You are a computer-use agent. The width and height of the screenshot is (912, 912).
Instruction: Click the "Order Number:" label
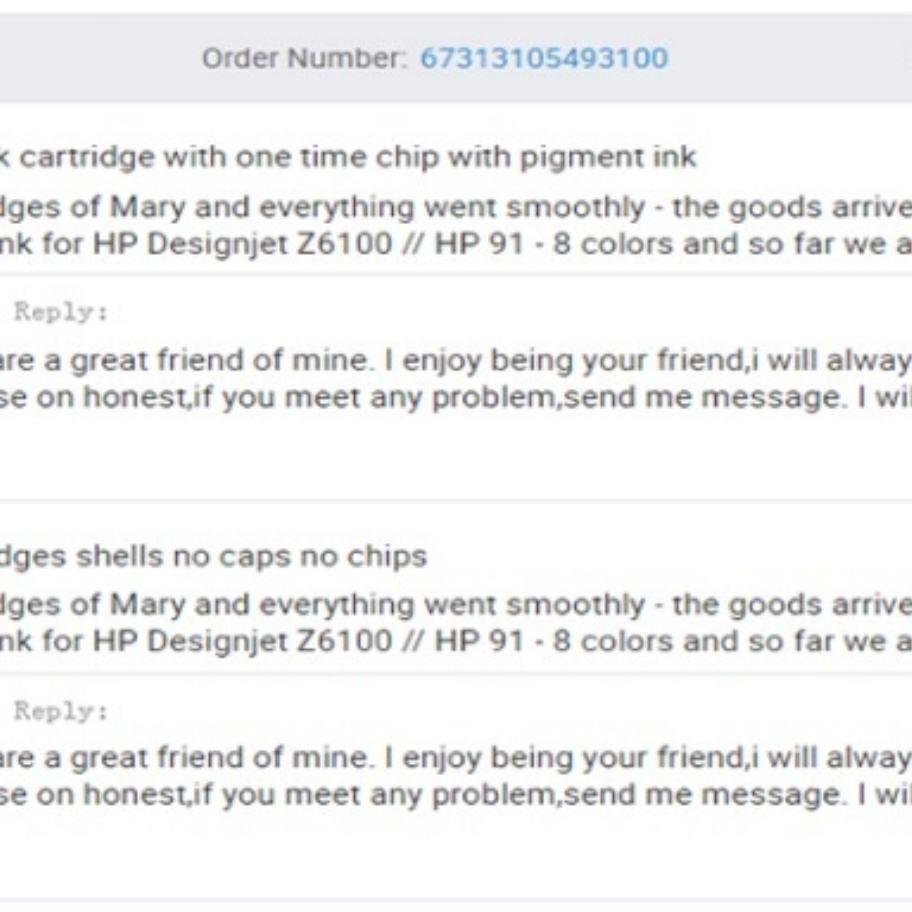305,58
